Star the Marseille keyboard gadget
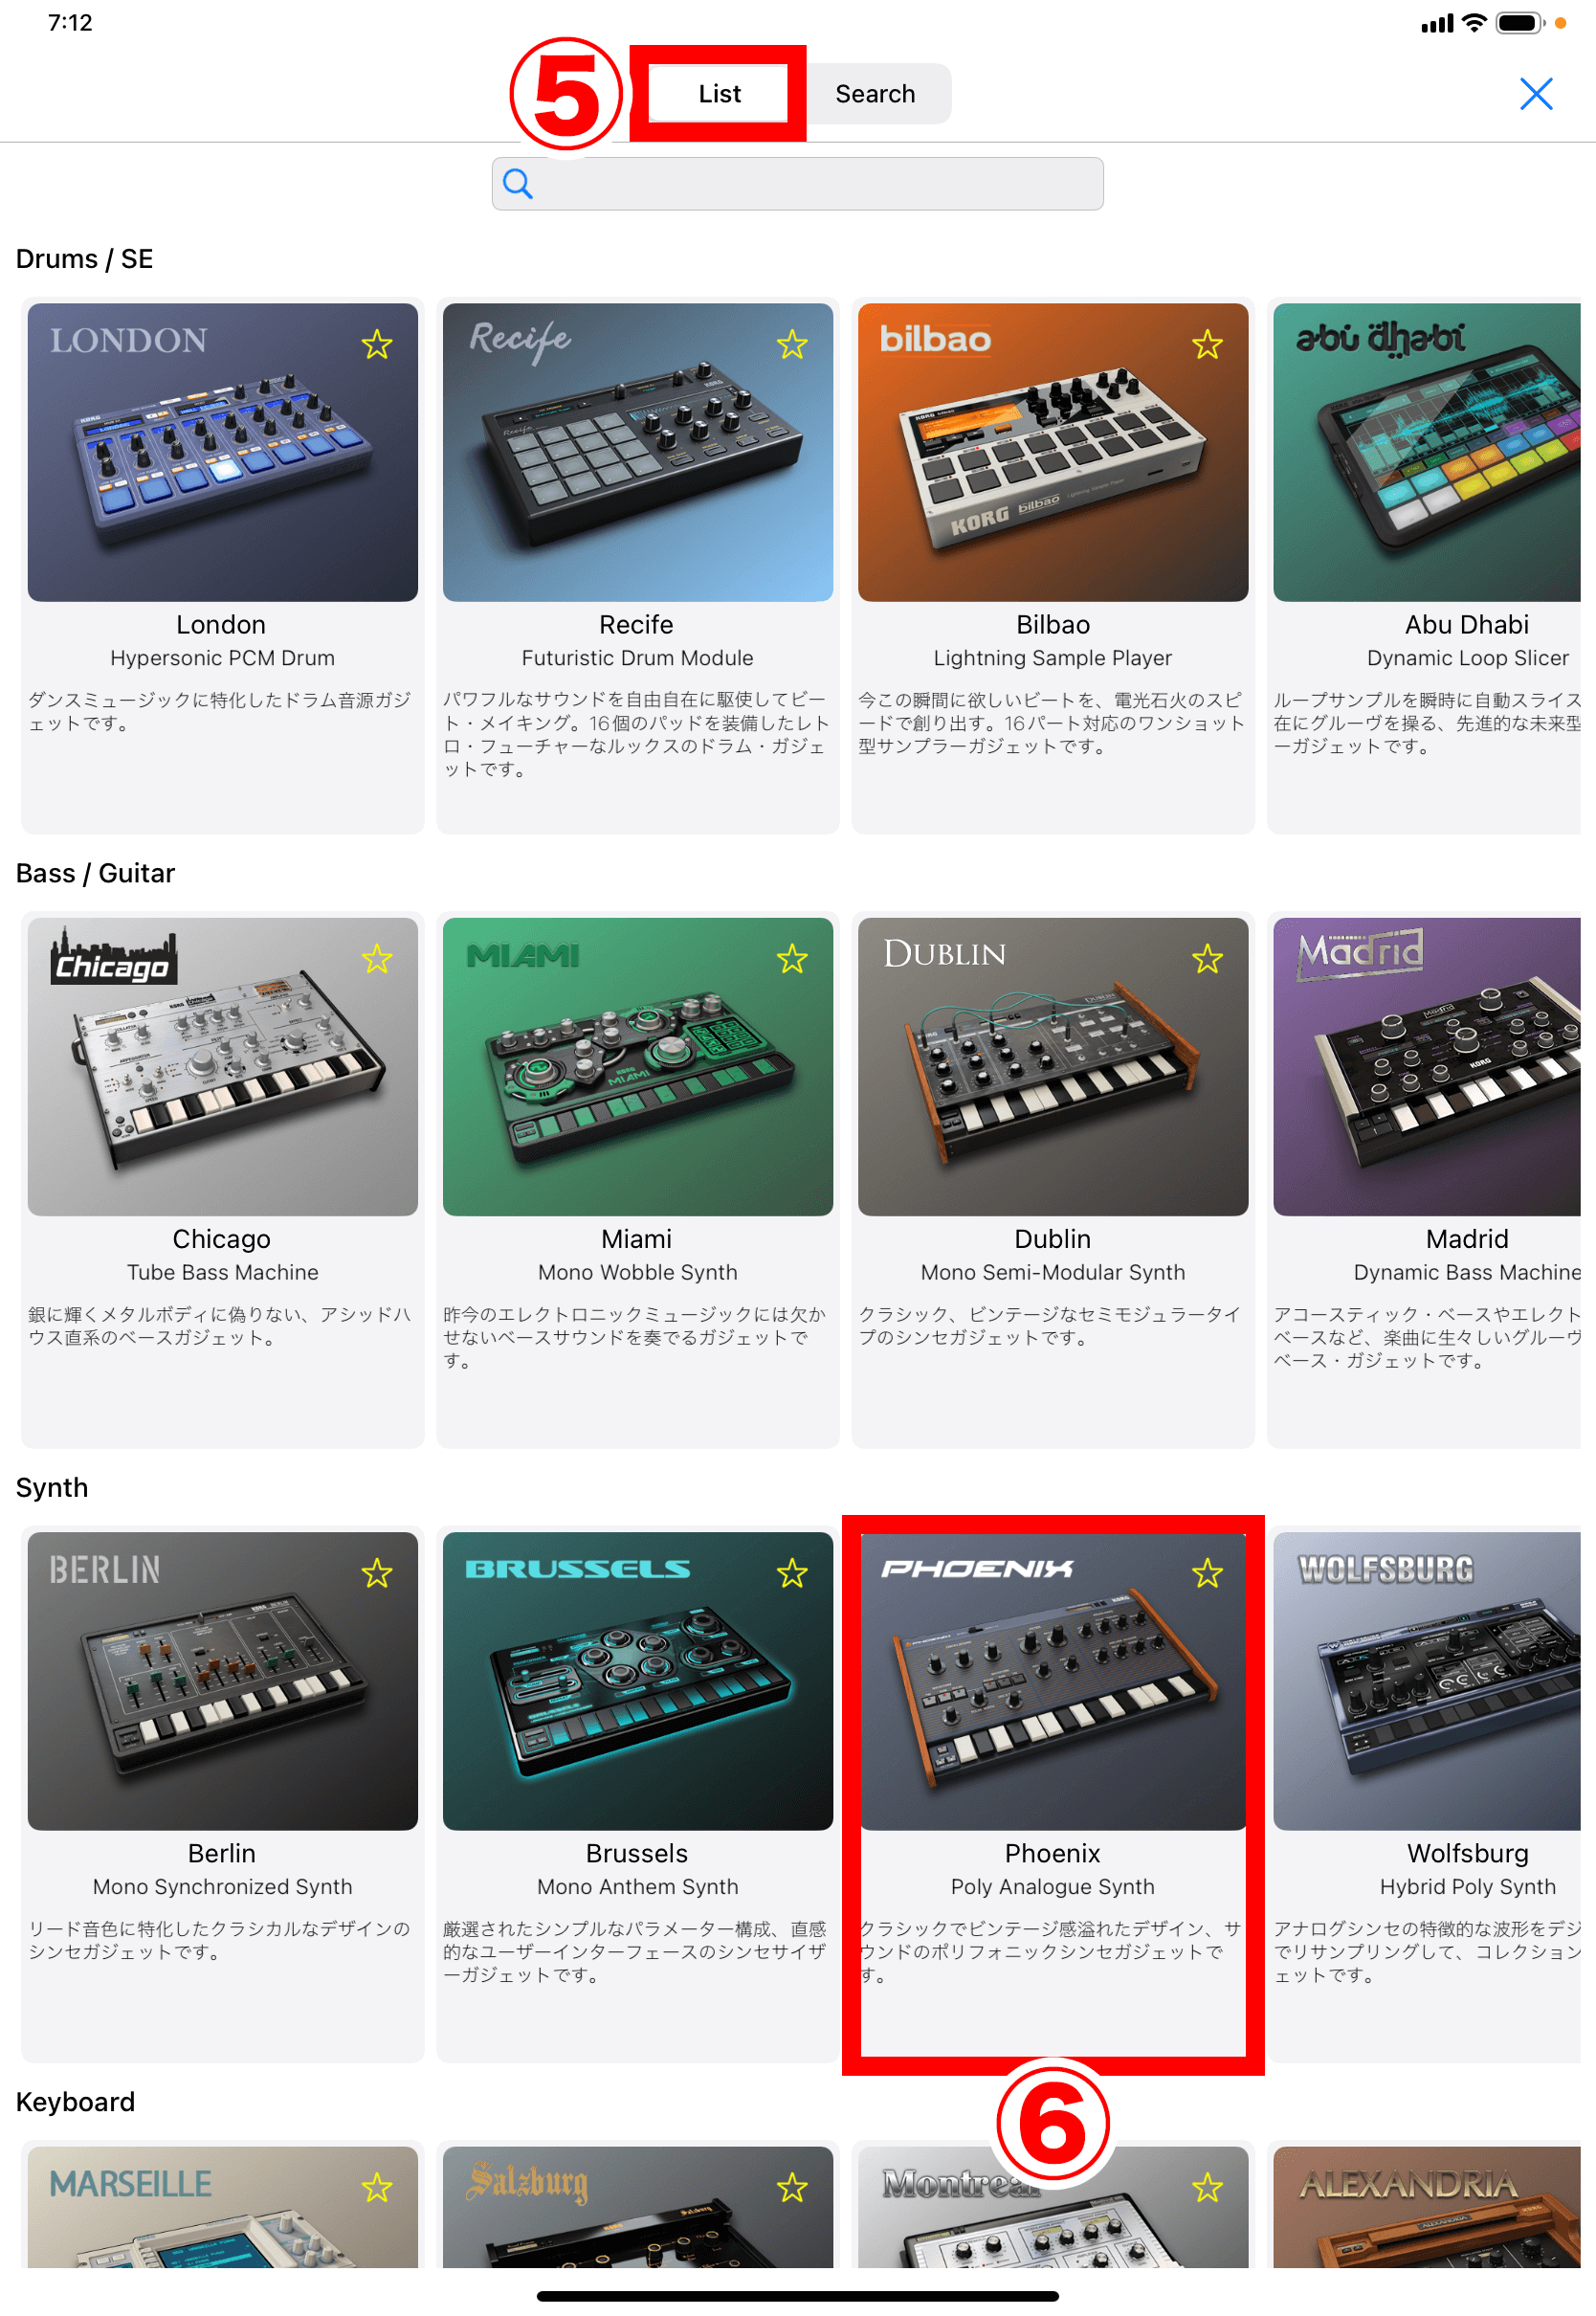Image resolution: width=1596 pixels, height=2316 pixels. [377, 2189]
